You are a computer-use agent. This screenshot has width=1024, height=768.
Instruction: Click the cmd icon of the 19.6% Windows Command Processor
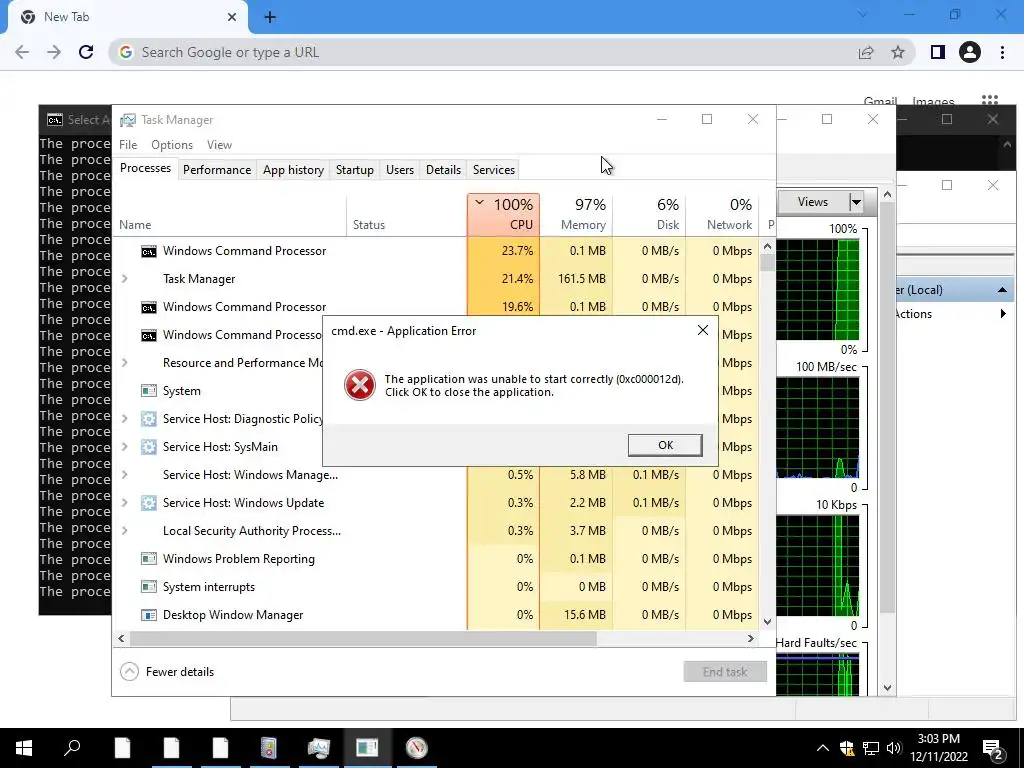pyautogui.click(x=149, y=308)
